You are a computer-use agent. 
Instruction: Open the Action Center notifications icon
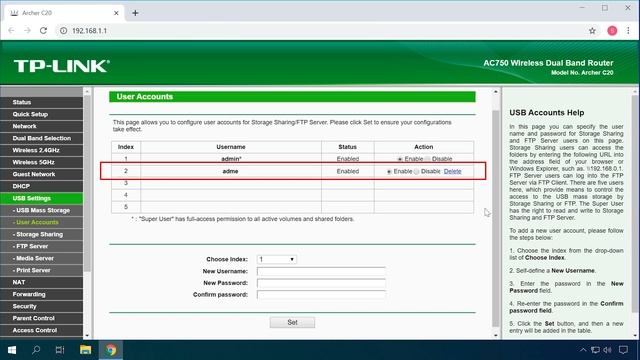623,350
